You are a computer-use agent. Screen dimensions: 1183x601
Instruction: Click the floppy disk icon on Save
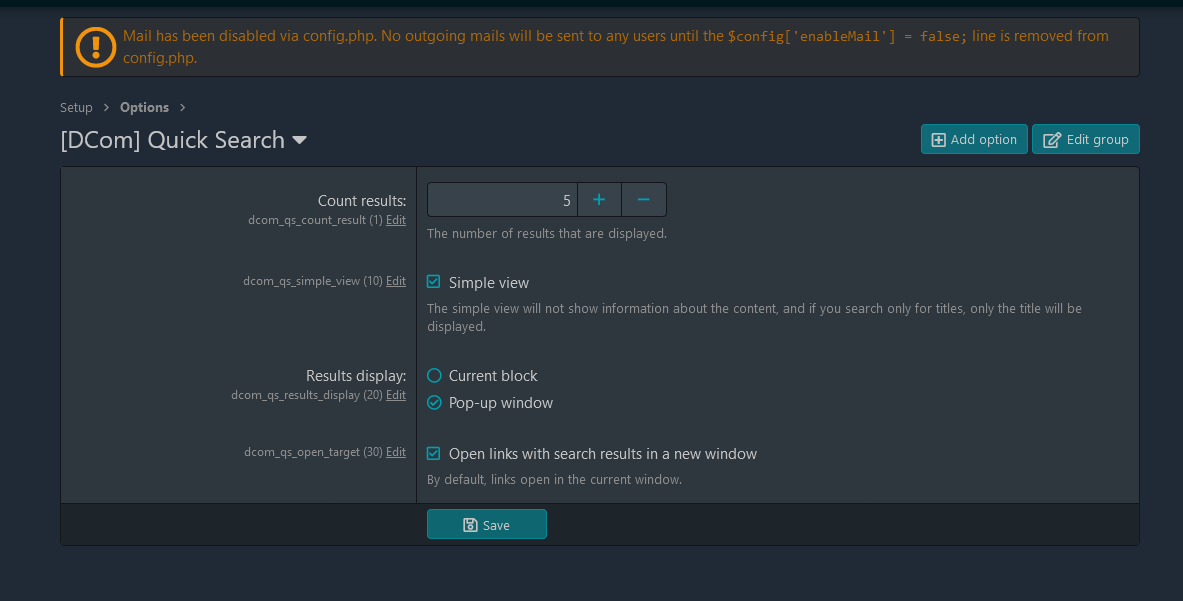pos(470,525)
